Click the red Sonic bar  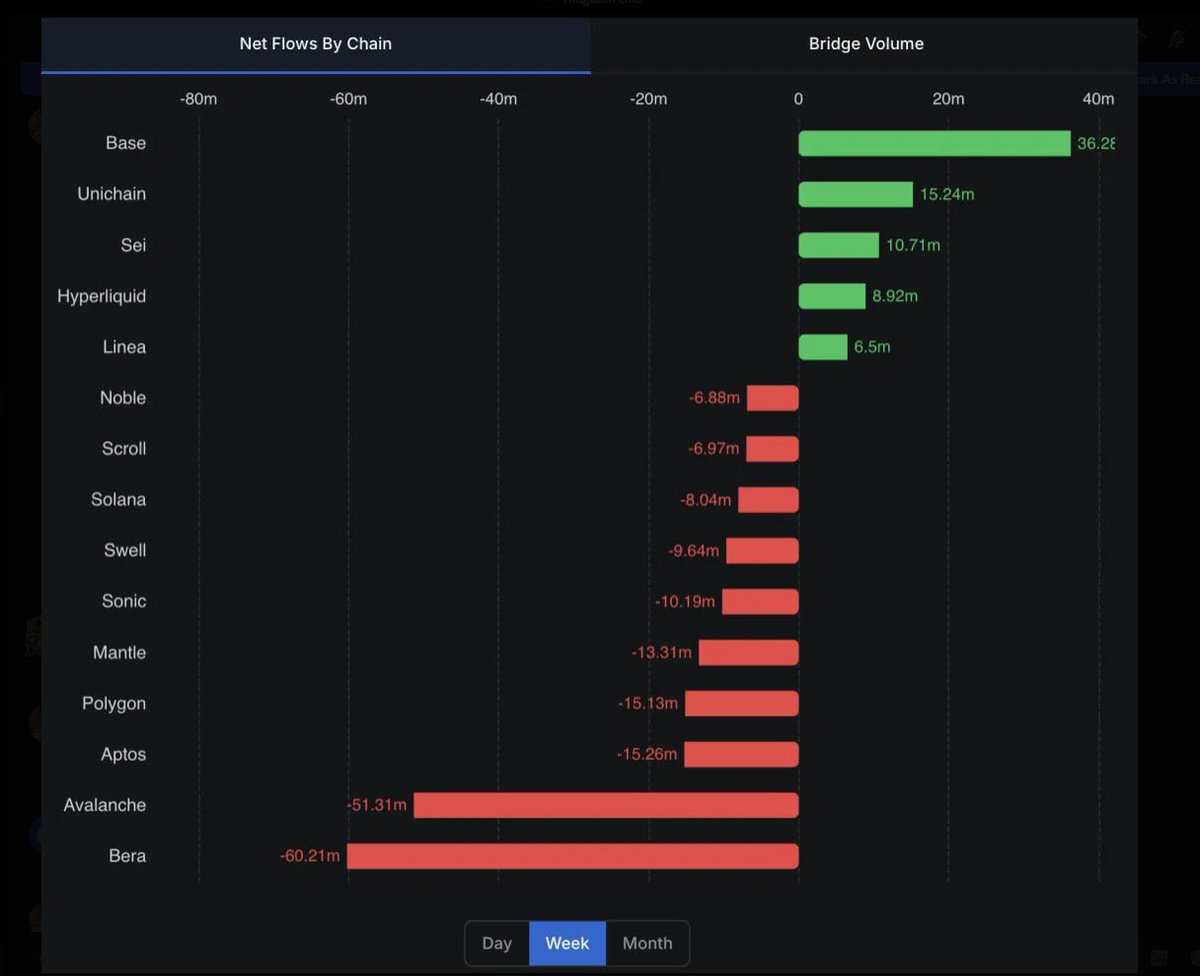click(x=760, y=602)
